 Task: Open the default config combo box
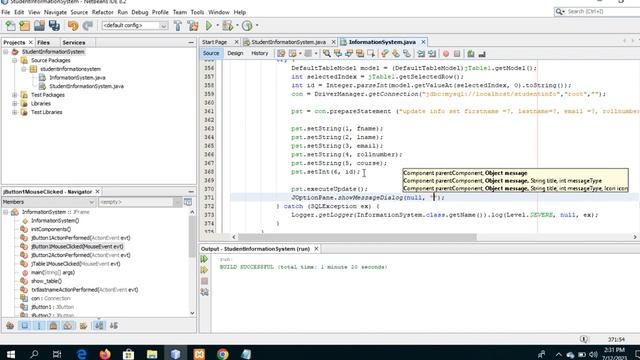point(135,26)
